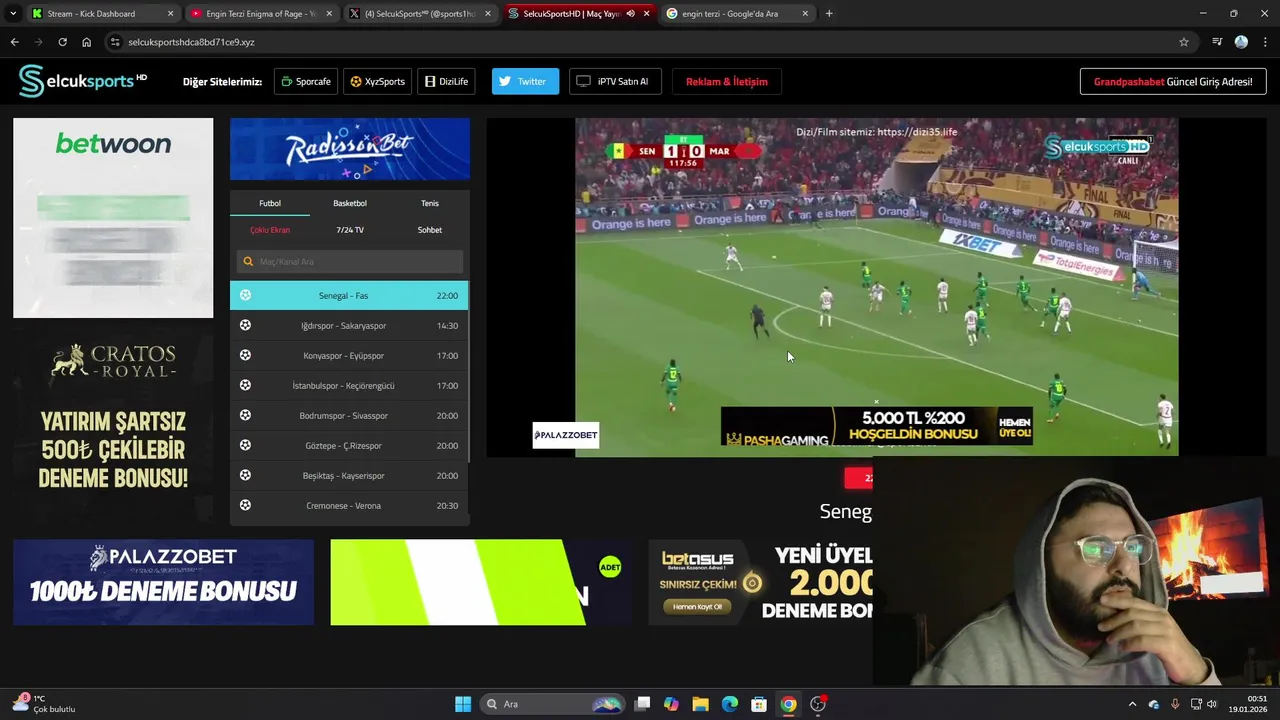Close the Kick Dashboard tab

coord(170,14)
